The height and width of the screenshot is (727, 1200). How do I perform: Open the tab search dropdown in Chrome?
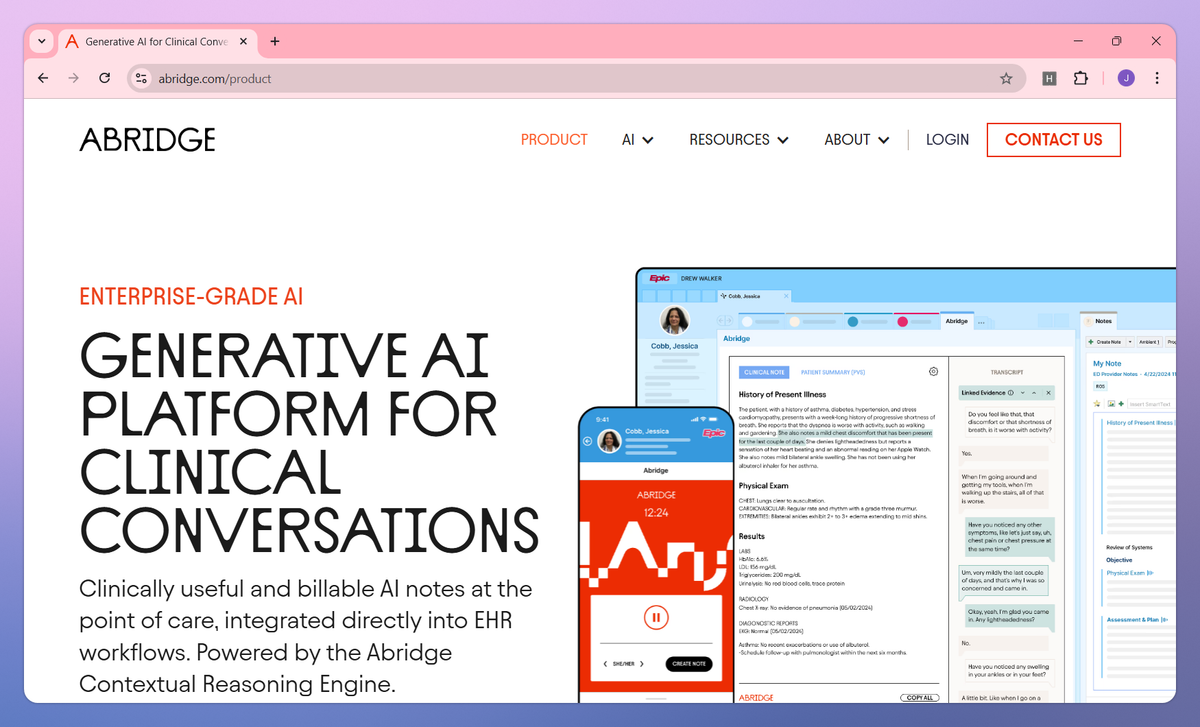pyautogui.click(x=40, y=42)
